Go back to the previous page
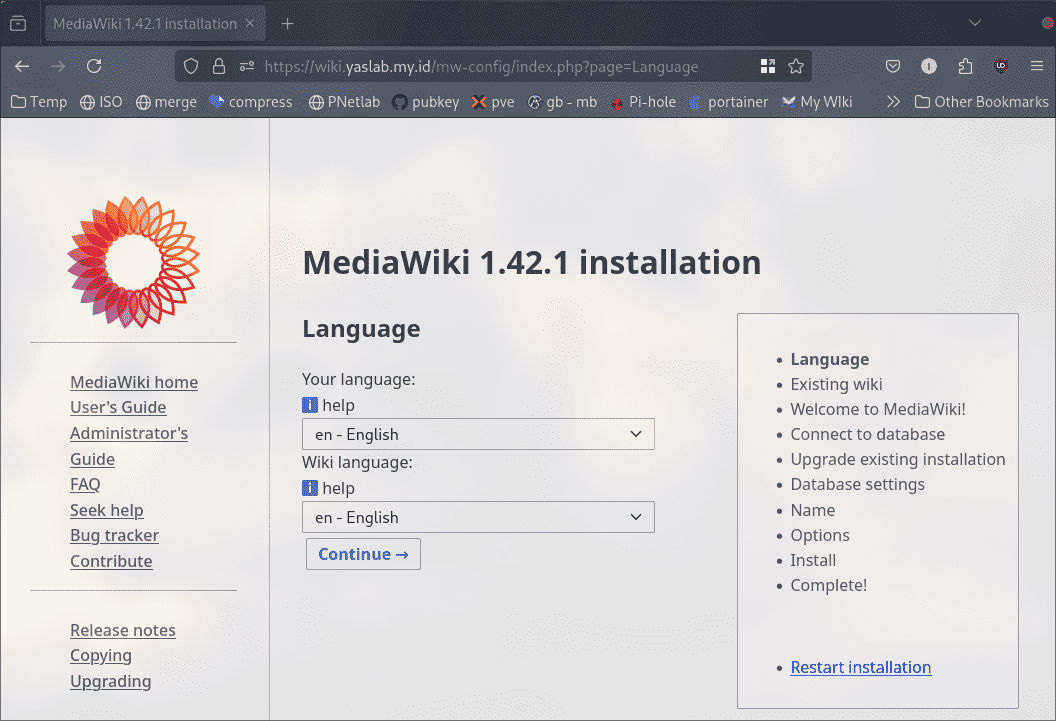The width and height of the screenshot is (1056, 721). click(x=22, y=66)
